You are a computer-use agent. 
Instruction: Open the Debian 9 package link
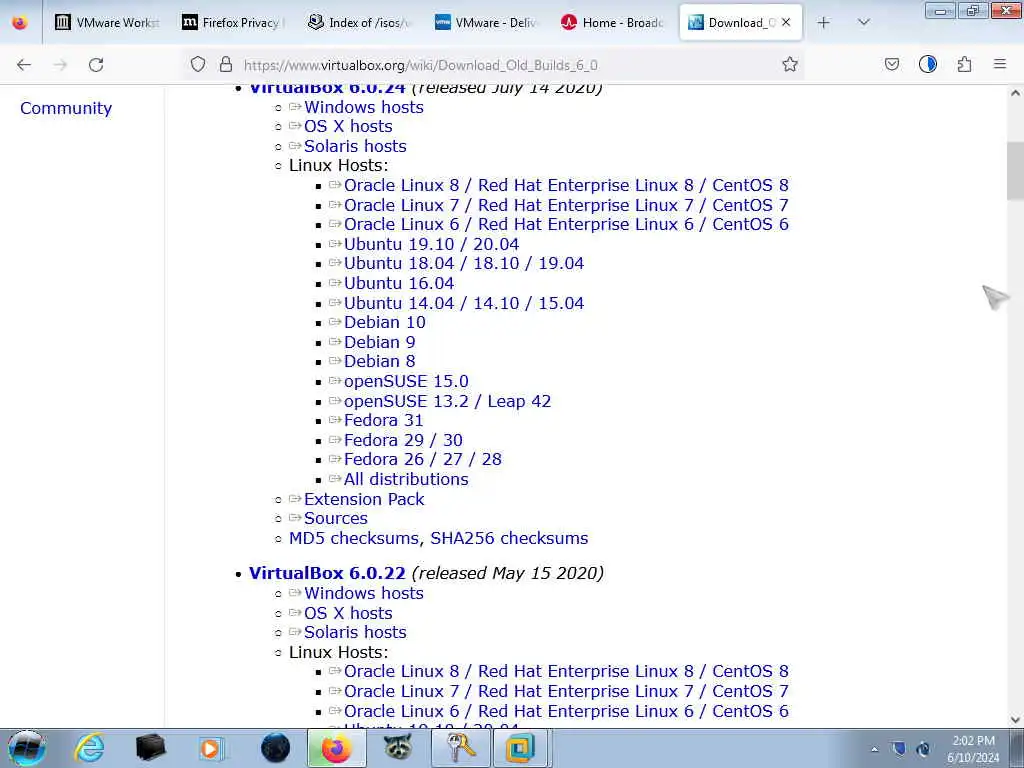coord(379,342)
